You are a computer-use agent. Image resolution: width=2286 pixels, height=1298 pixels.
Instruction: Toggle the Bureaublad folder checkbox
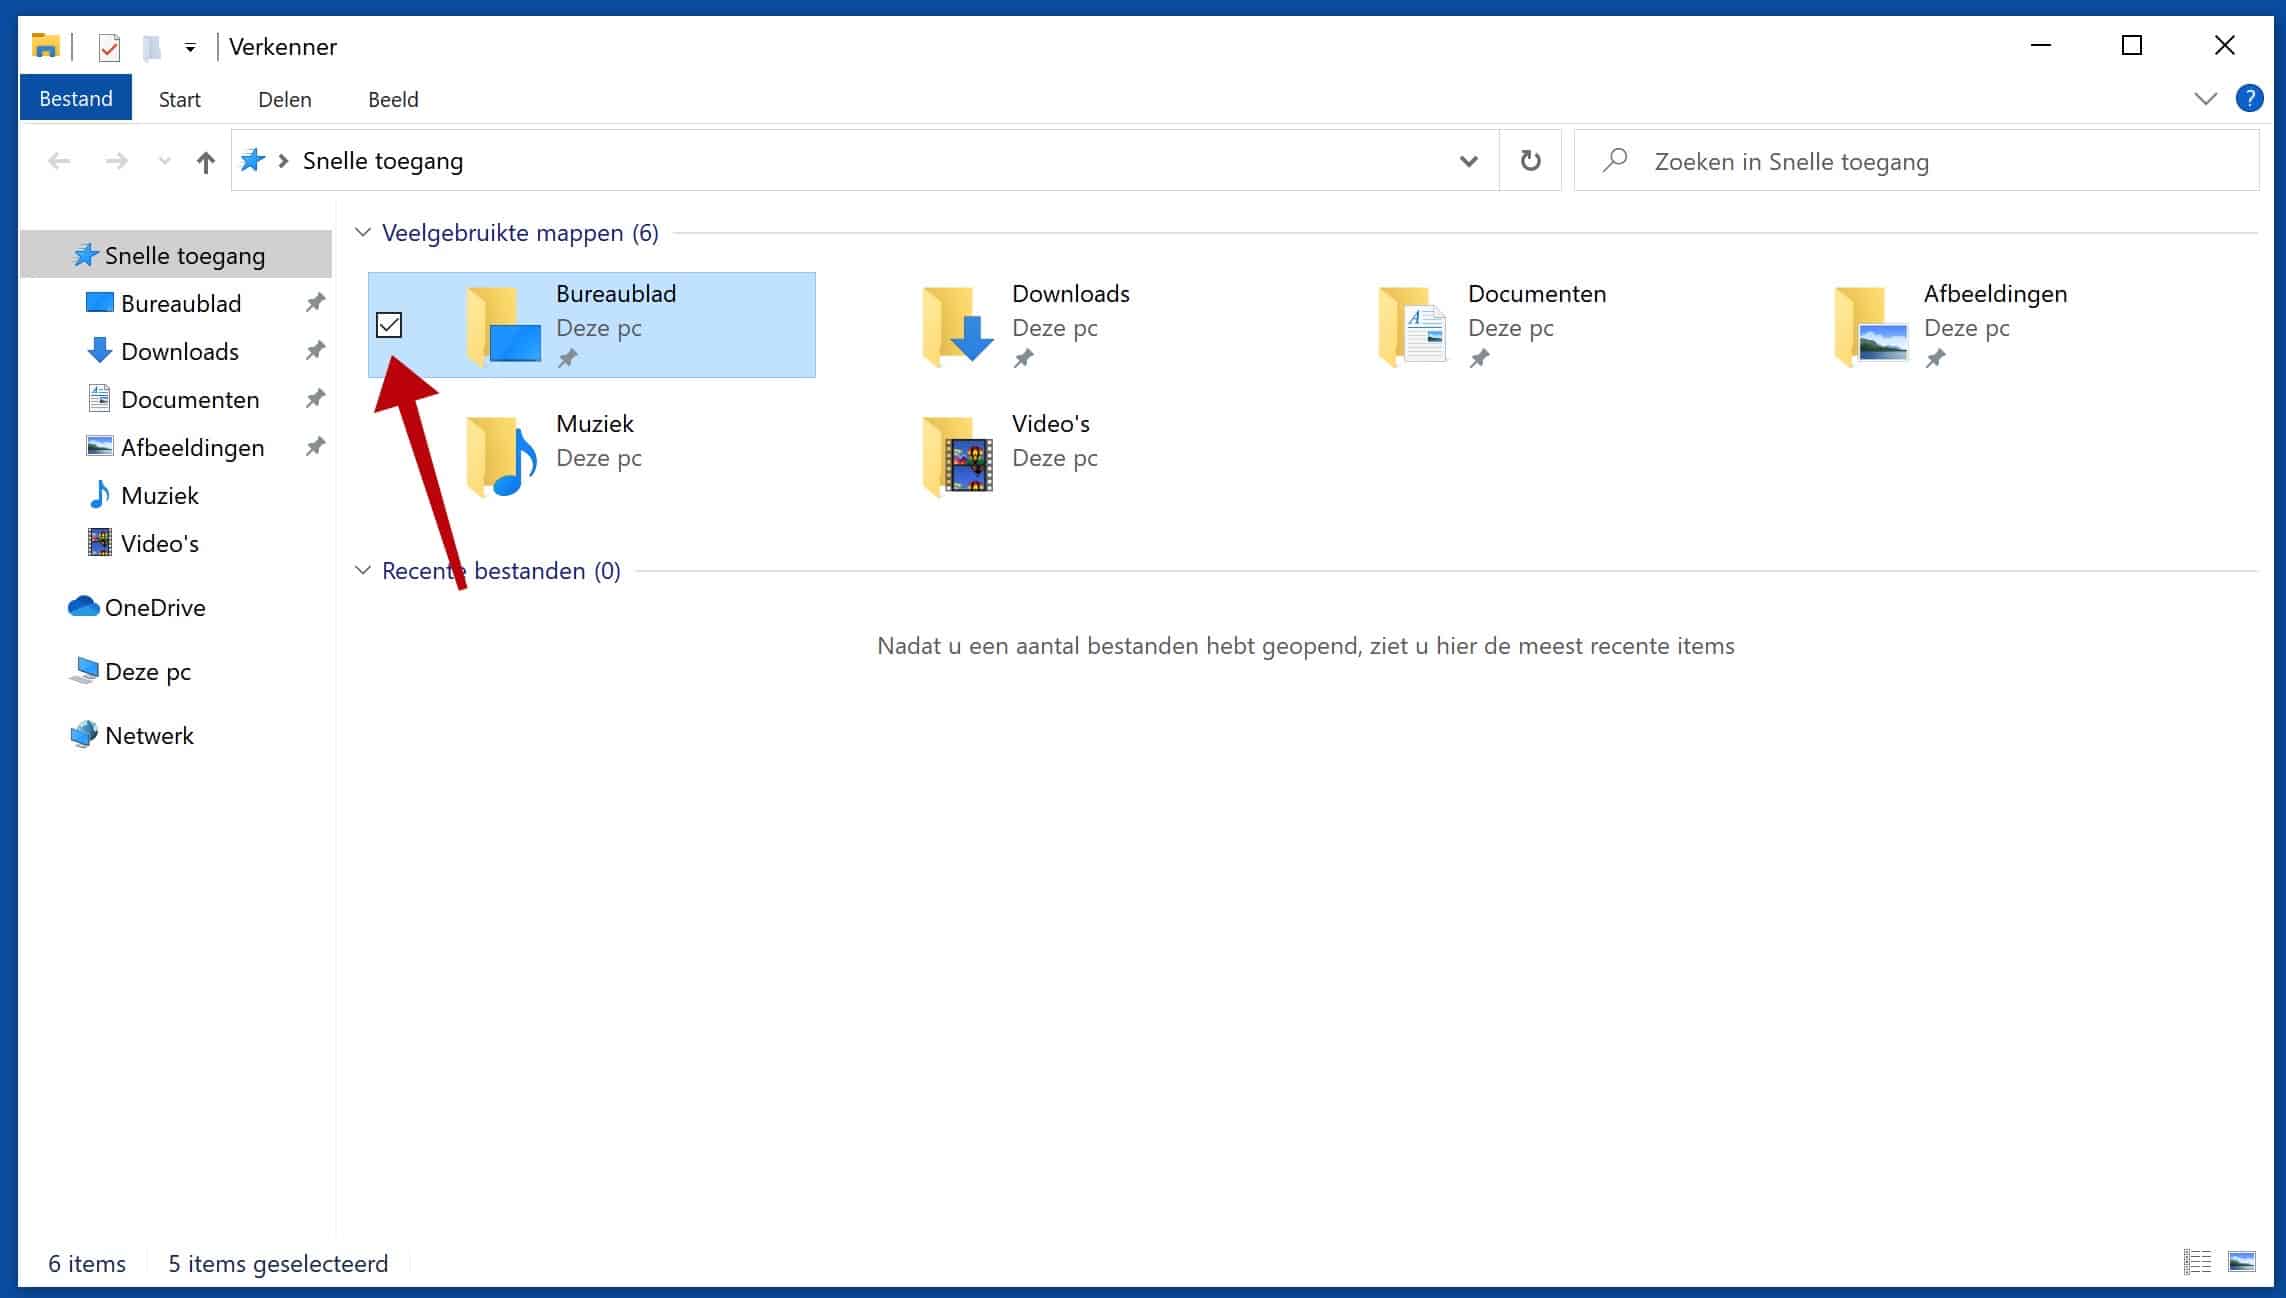click(x=388, y=323)
